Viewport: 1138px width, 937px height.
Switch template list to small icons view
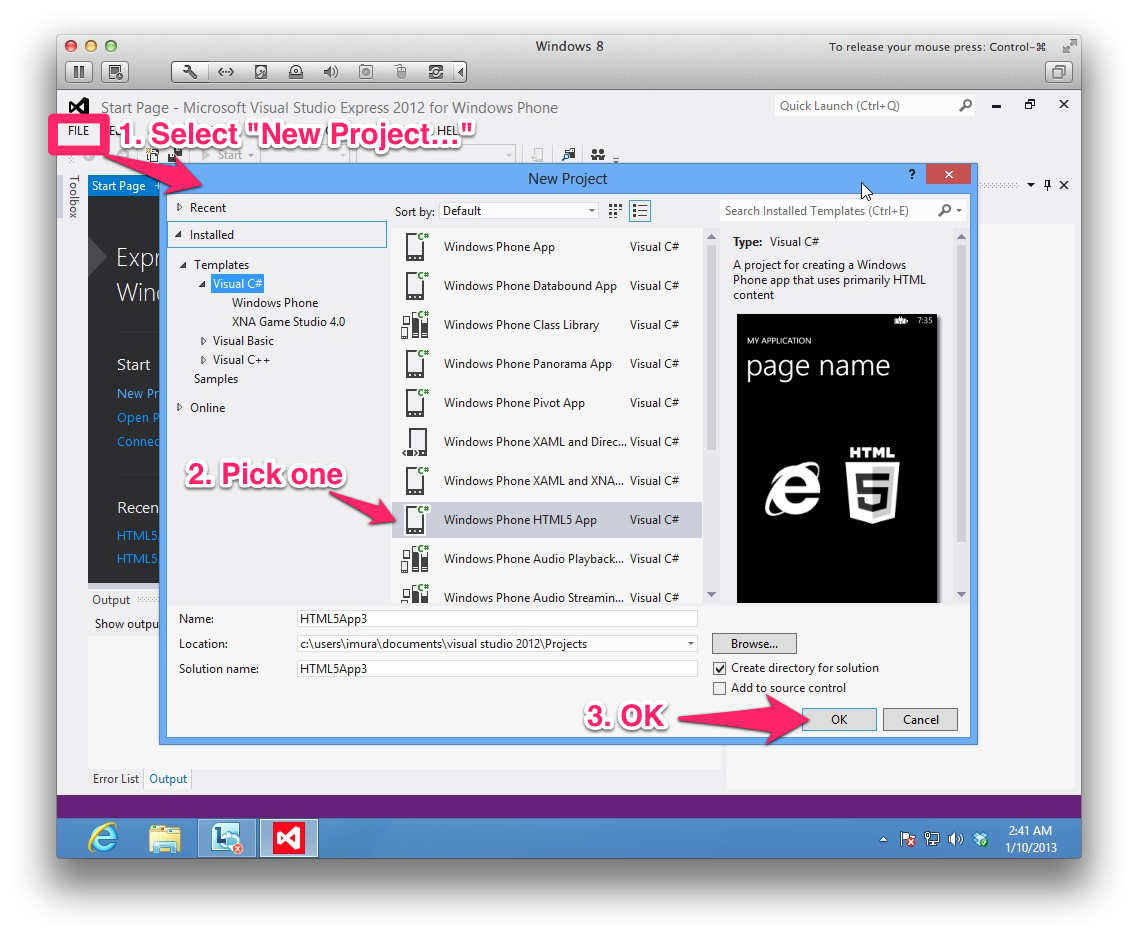615,211
